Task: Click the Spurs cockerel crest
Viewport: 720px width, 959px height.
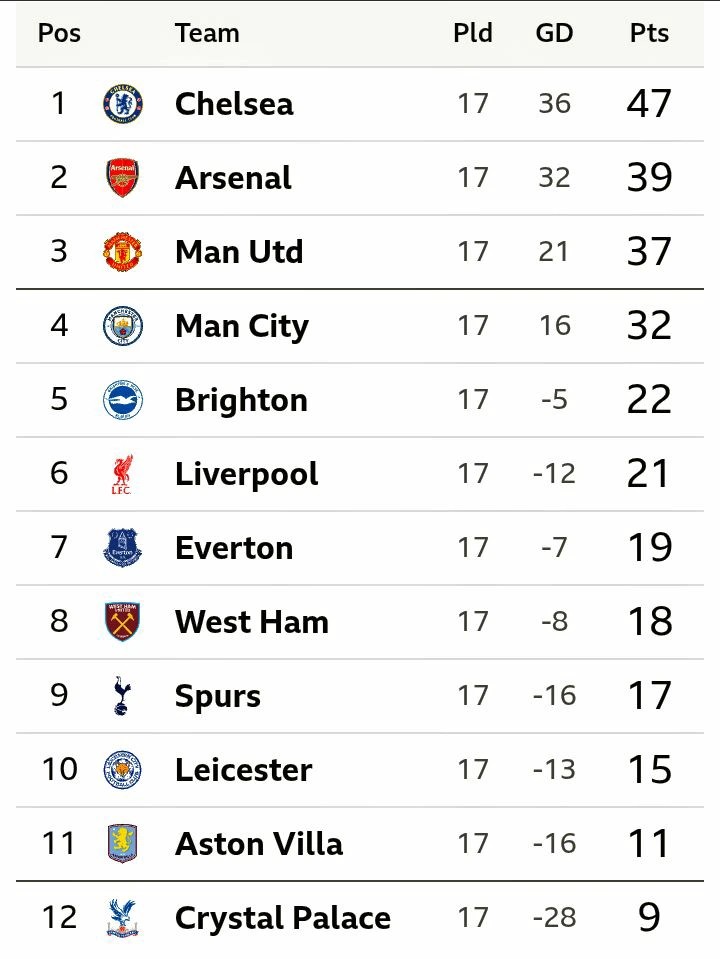Action: click(122, 695)
